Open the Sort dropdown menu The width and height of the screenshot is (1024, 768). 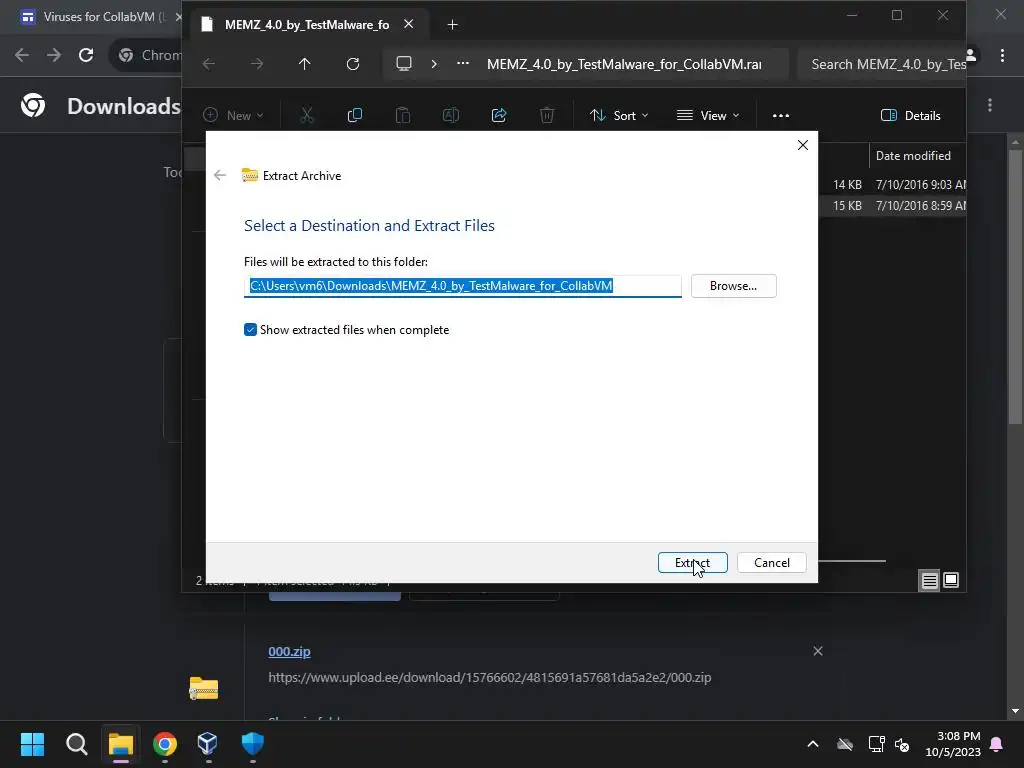(x=618, y=116)
